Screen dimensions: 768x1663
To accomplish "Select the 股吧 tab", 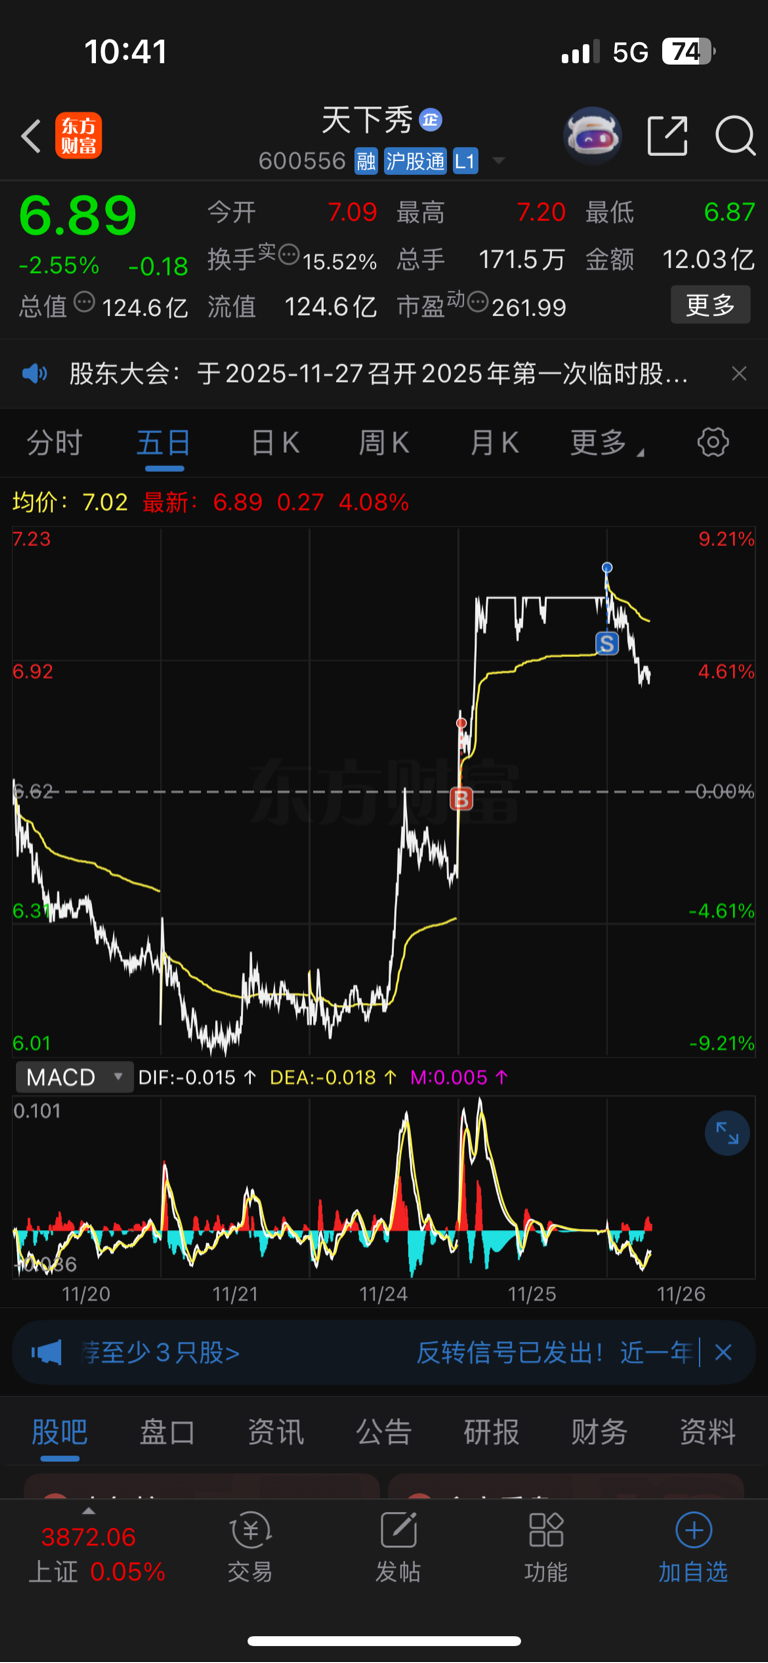I will coord(60,1432).
